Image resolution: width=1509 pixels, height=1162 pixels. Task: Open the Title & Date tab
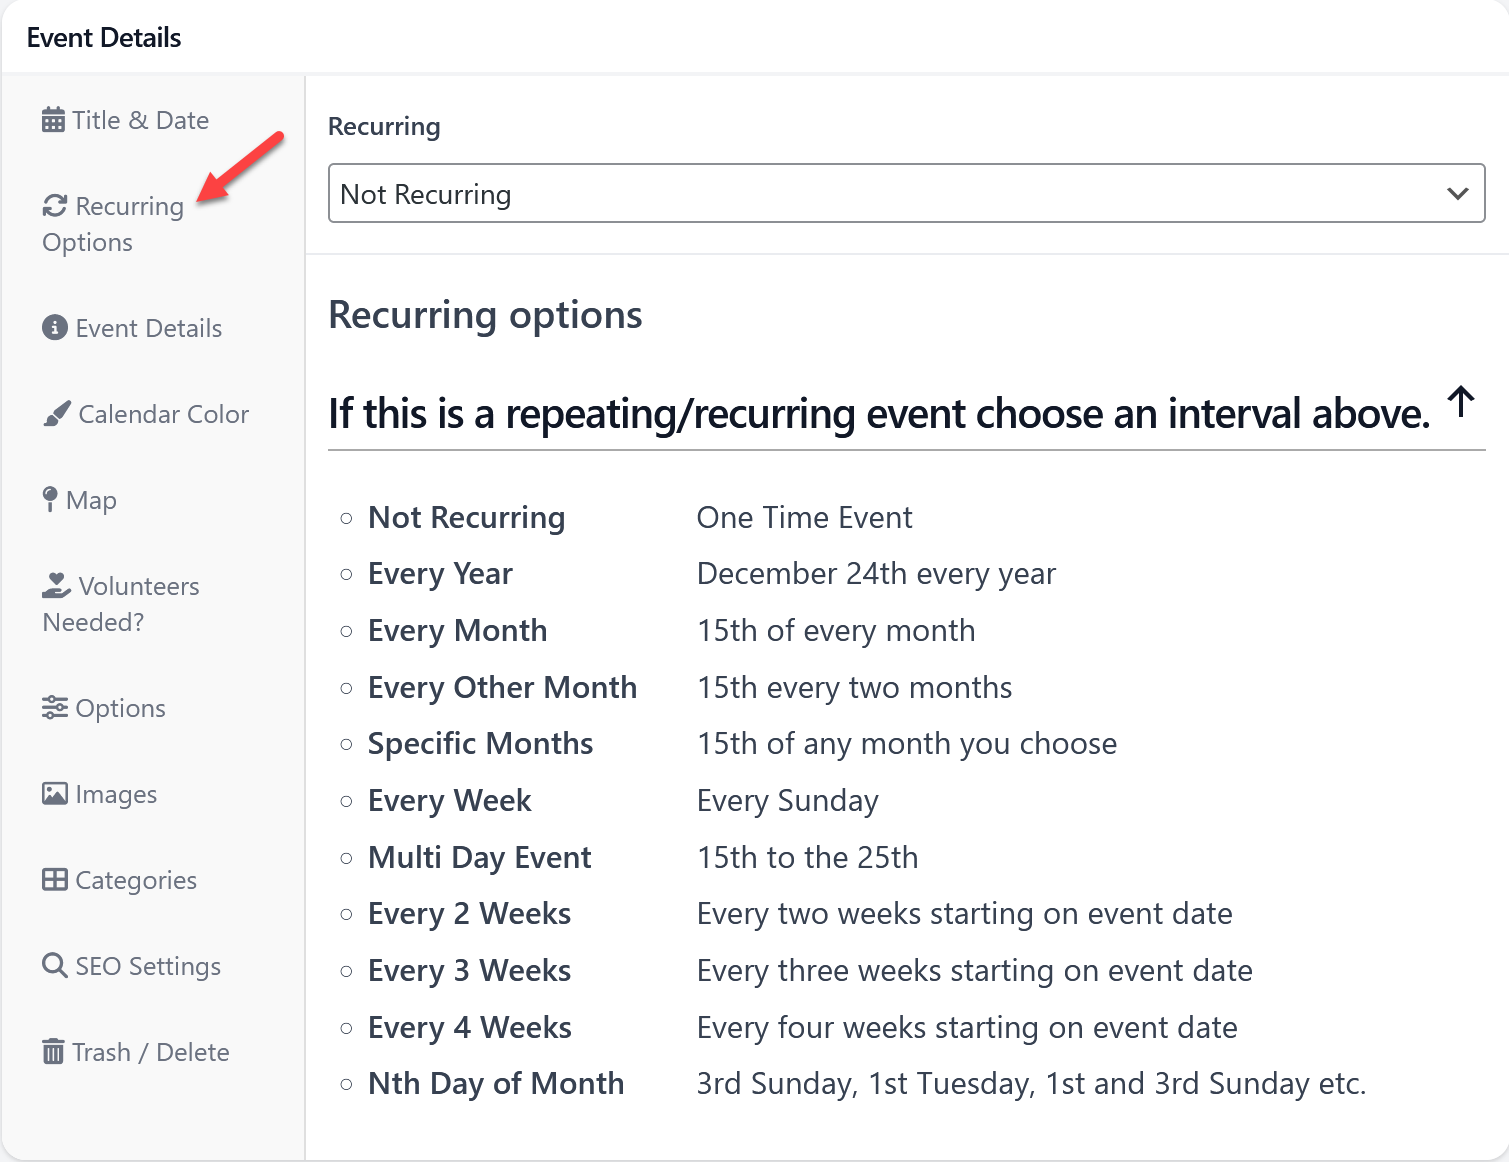point(140,120)
